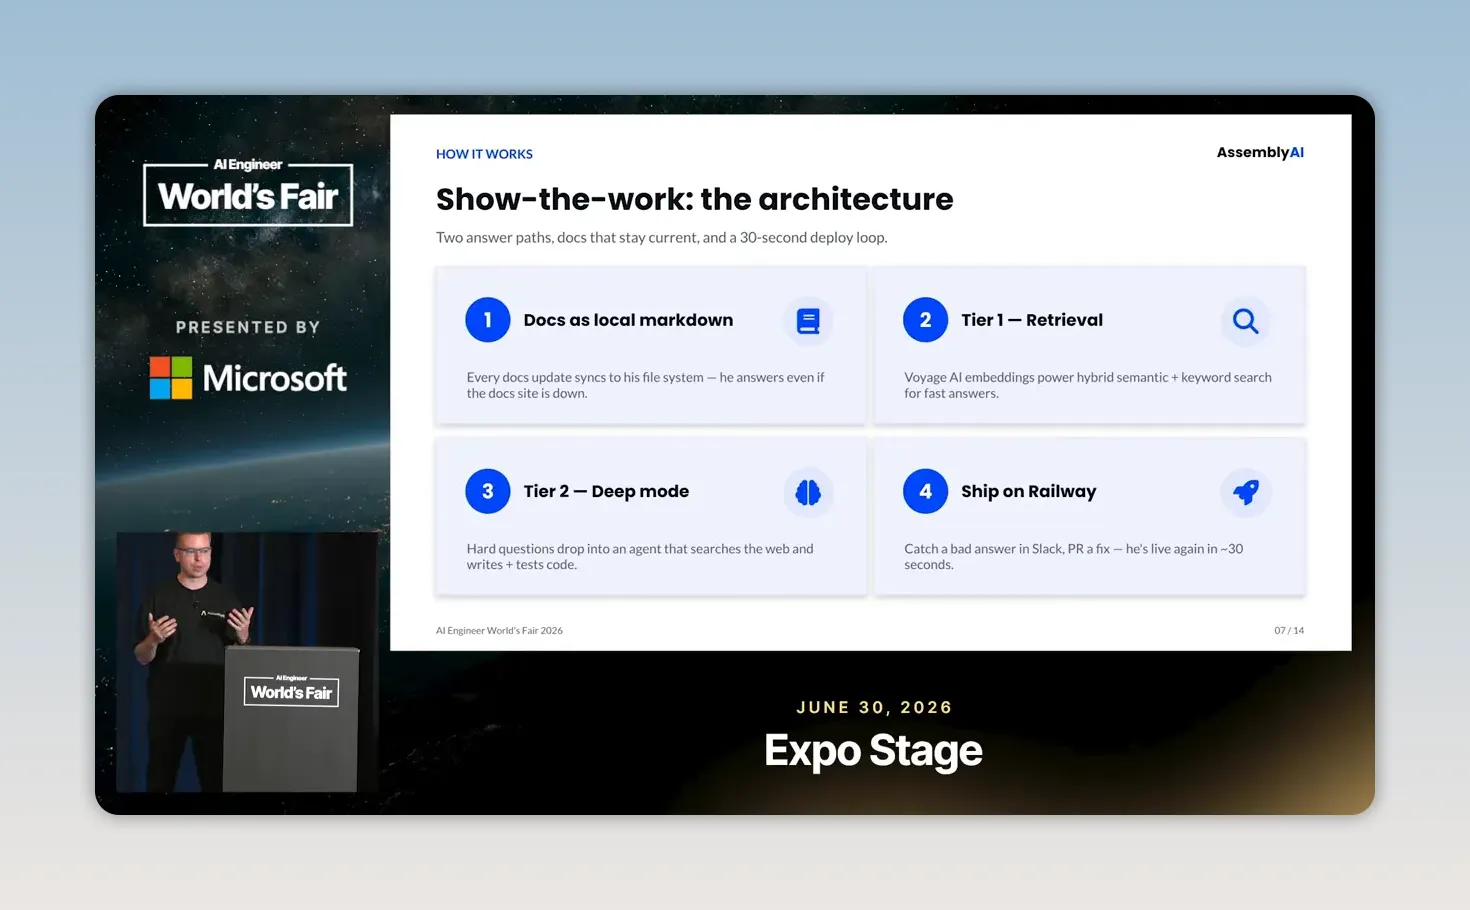Screen dimensions: 1470x910
Task: Click the AI Engineer World's Fair logo at top left
Action: [x=248, y=192]
